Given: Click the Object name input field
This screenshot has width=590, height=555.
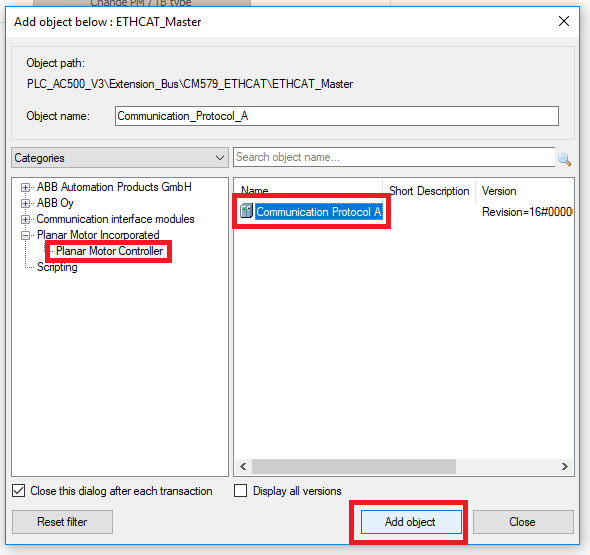Looking at the screenshot, I should tap(337, 116).
